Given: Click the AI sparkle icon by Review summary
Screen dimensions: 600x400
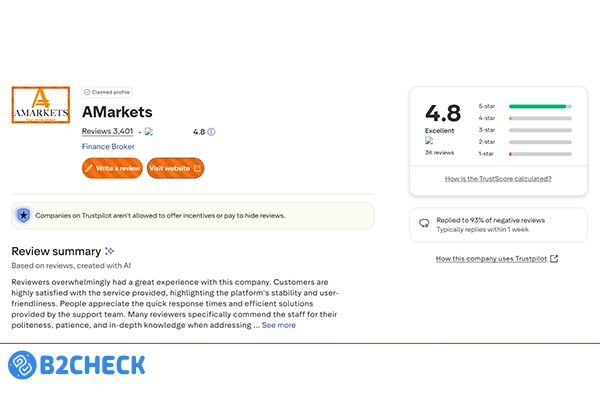Looking at the screenshot, I should pyautogui.click(x=109, y=251).
